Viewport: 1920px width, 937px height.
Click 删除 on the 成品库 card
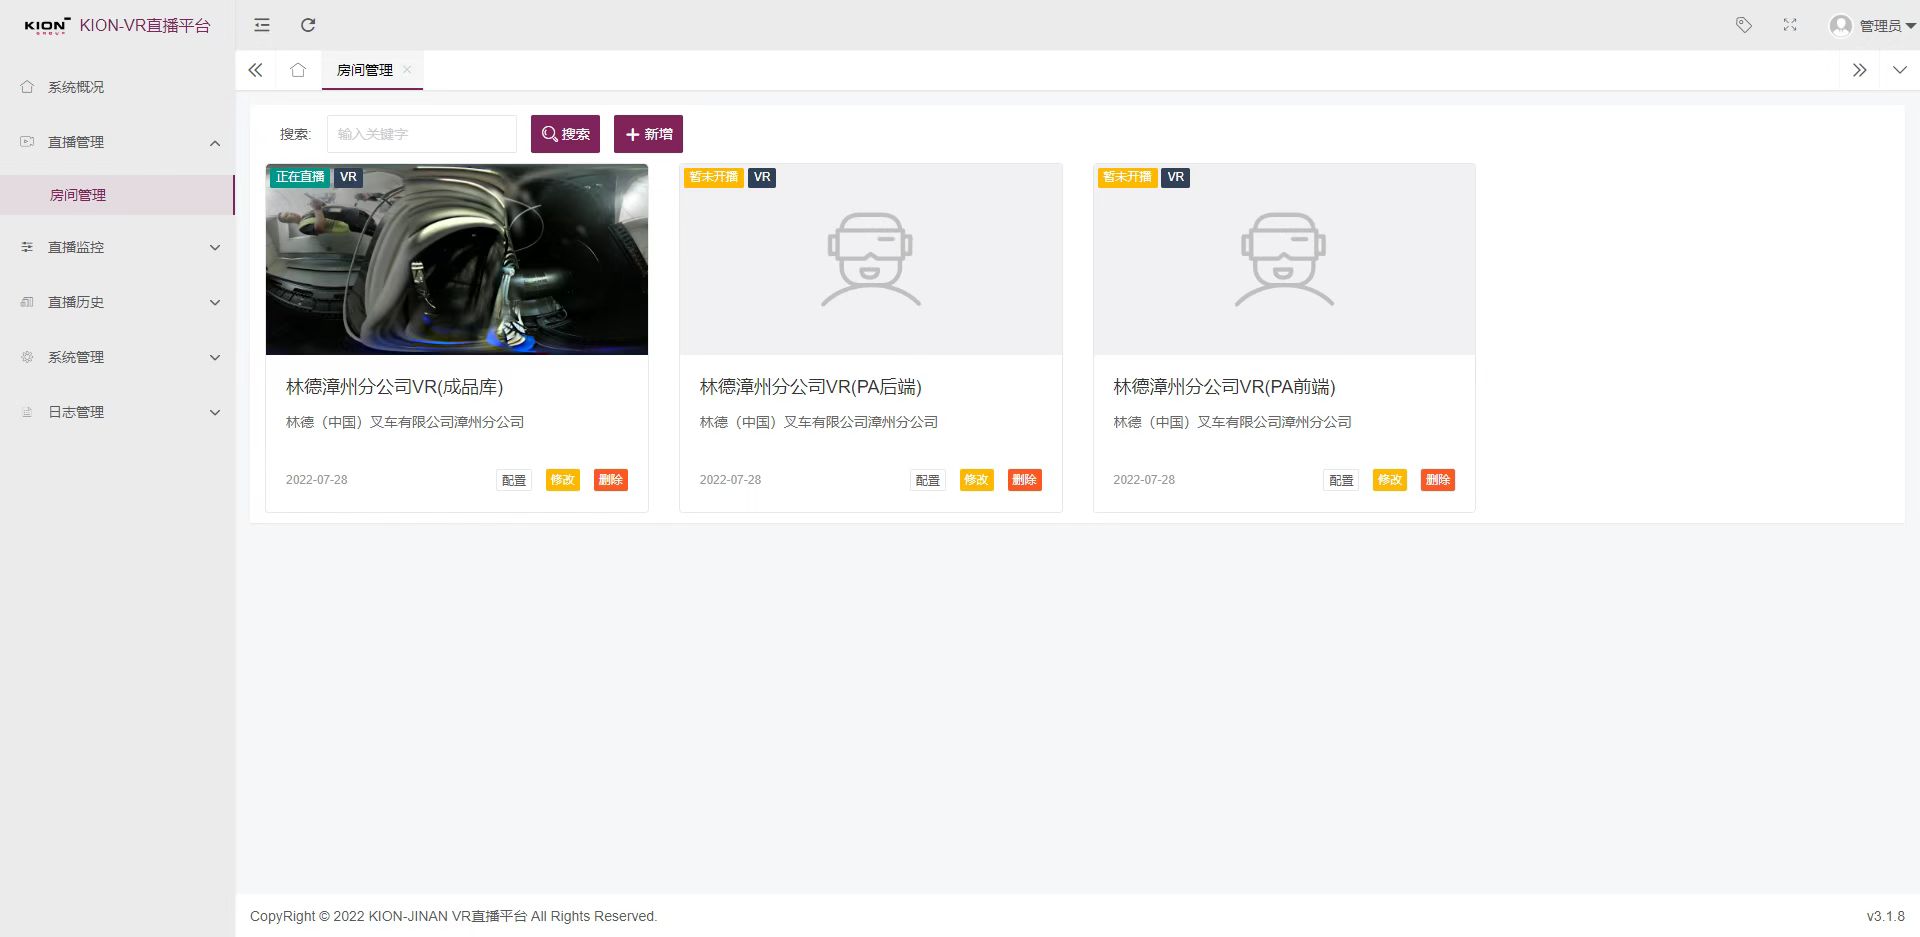(x=611, y=480)
